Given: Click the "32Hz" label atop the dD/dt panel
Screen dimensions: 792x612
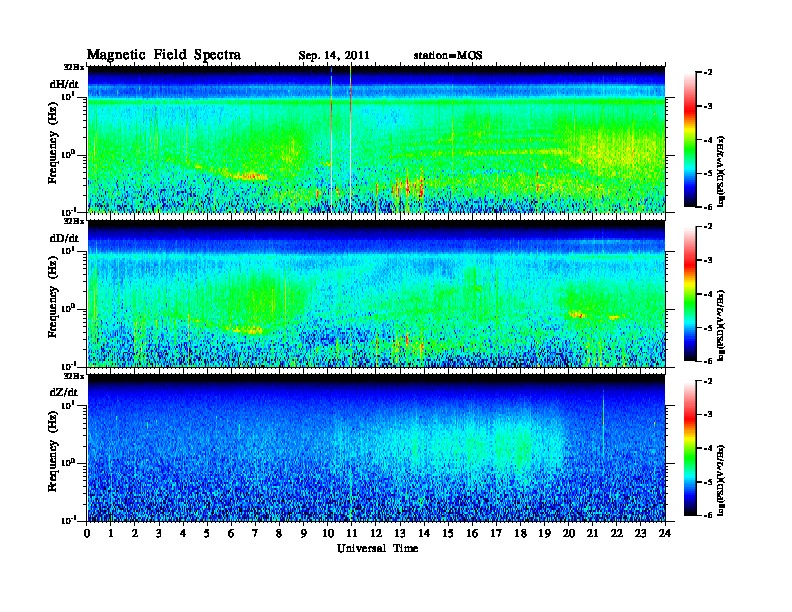Looking at the screenshot, I should pyautogui.click(x=73, y=221).
